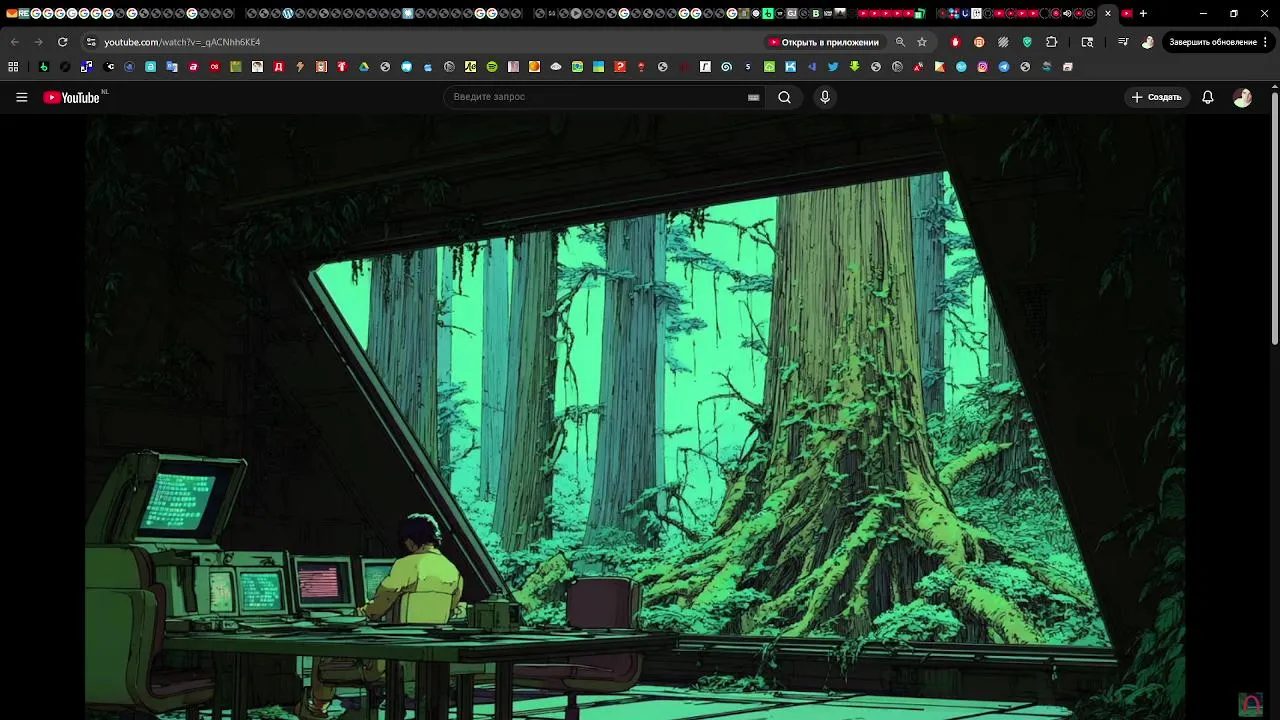The width and height of the screenshot is (1280, 720).
Task: Open Chrome three-dot menu
Action: (x=1266, y=42)
